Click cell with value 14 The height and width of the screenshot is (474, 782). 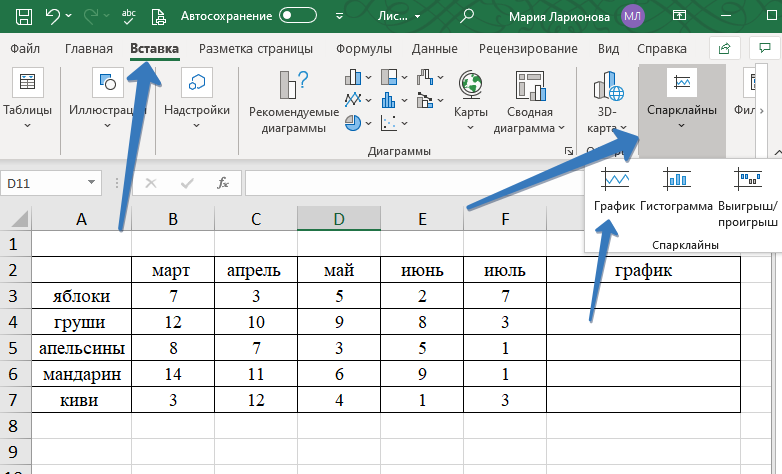point(173,374)
